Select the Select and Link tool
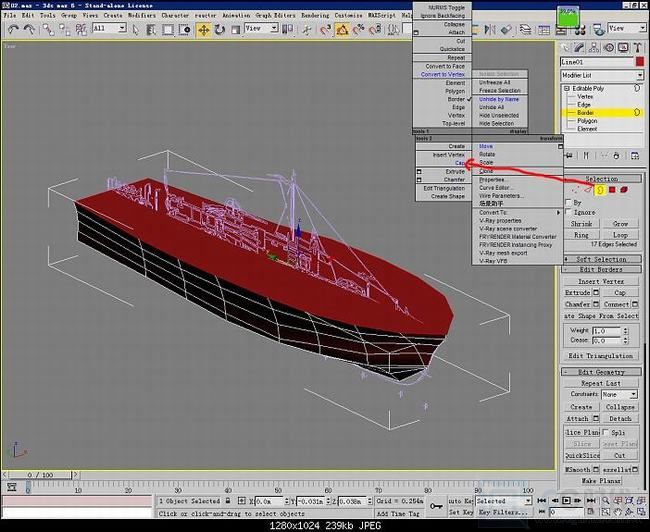The height and width of the screenshot is (532, 650). coord(49,29)
